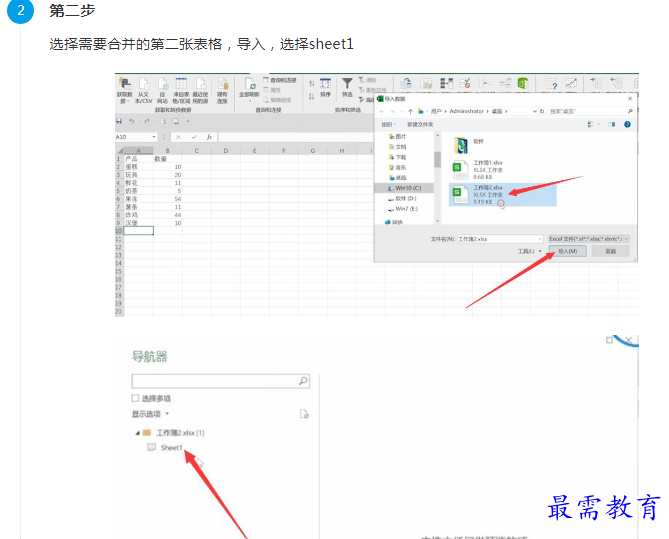
Task: Click column B header in the spreadsheet
Action: (x=168, y=151)
